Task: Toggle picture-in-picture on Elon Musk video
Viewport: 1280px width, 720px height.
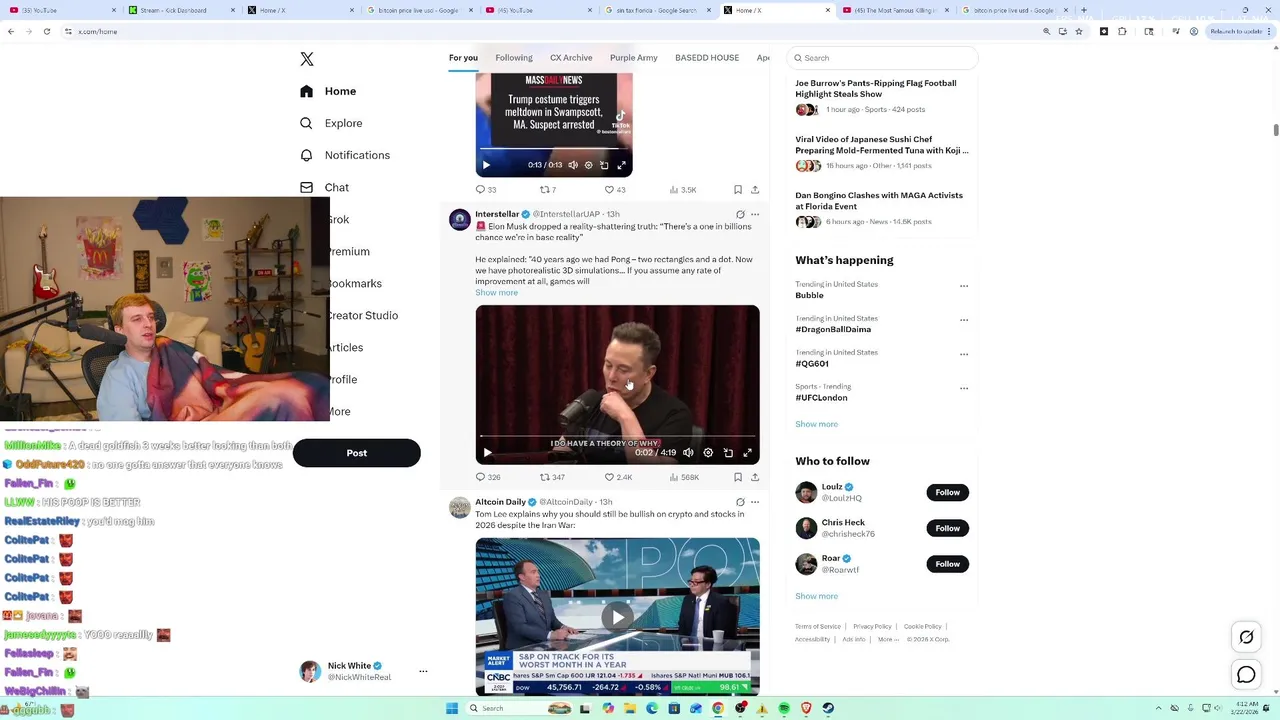Action: click(728, 453)
